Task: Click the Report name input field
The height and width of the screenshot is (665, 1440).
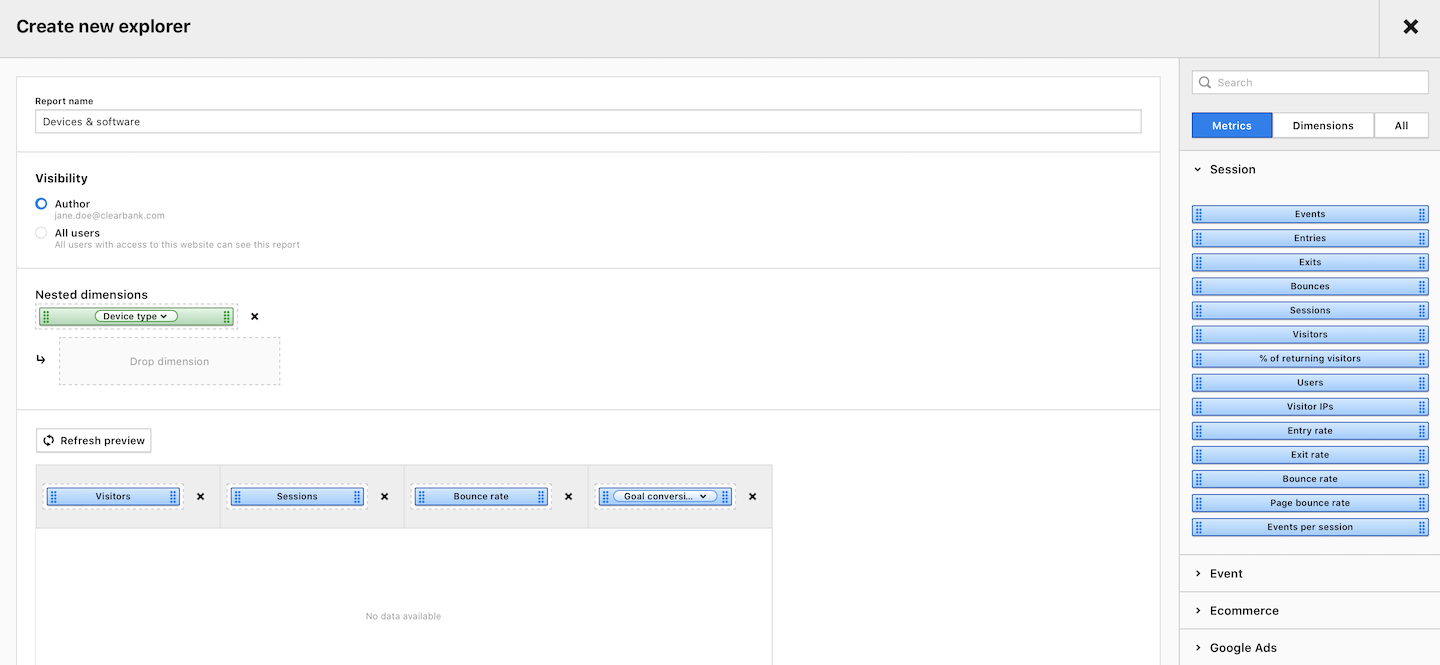Action: (588, 121)
